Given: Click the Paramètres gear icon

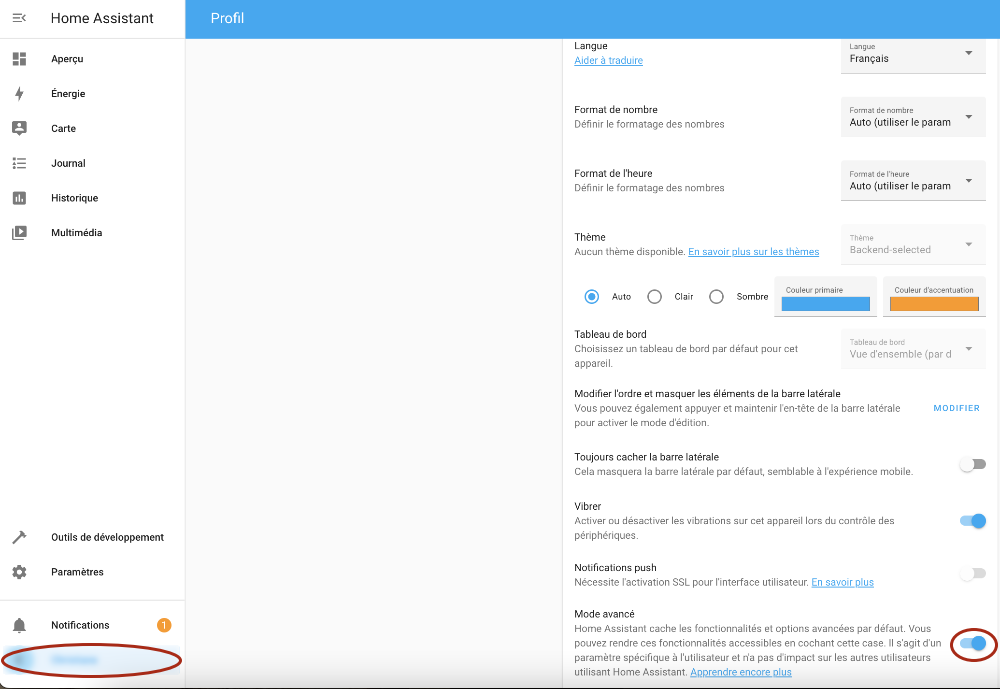Looking at the screenshot, I should point(19,572).
